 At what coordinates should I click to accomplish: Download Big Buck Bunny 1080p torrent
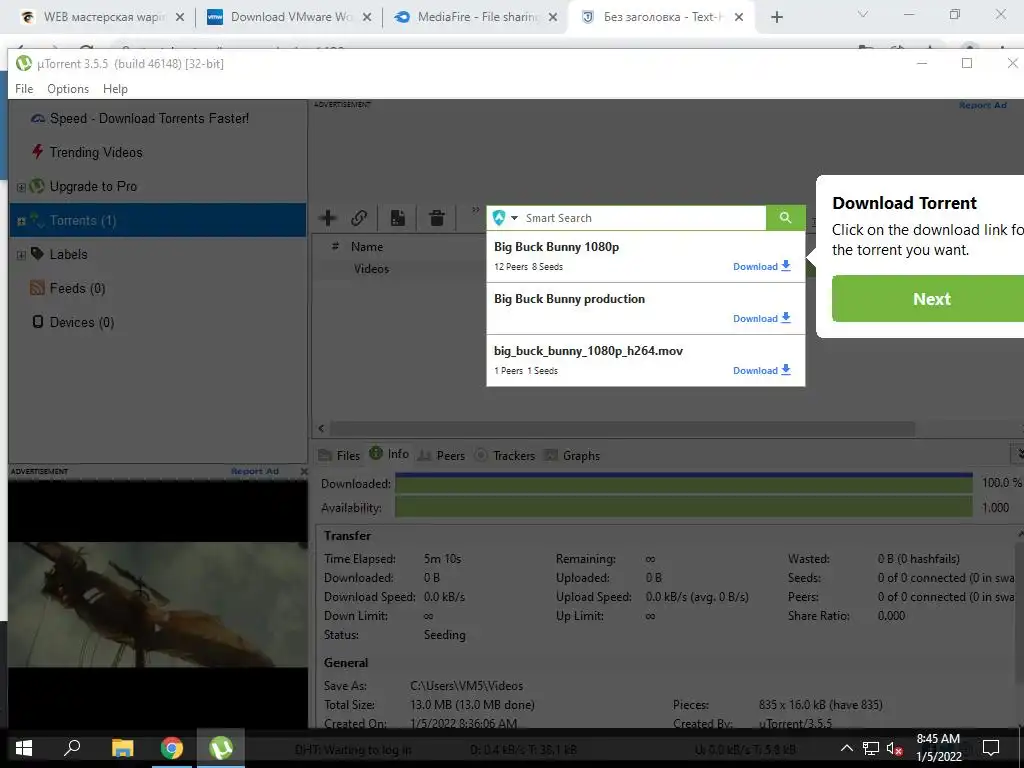tap(761, 266)
